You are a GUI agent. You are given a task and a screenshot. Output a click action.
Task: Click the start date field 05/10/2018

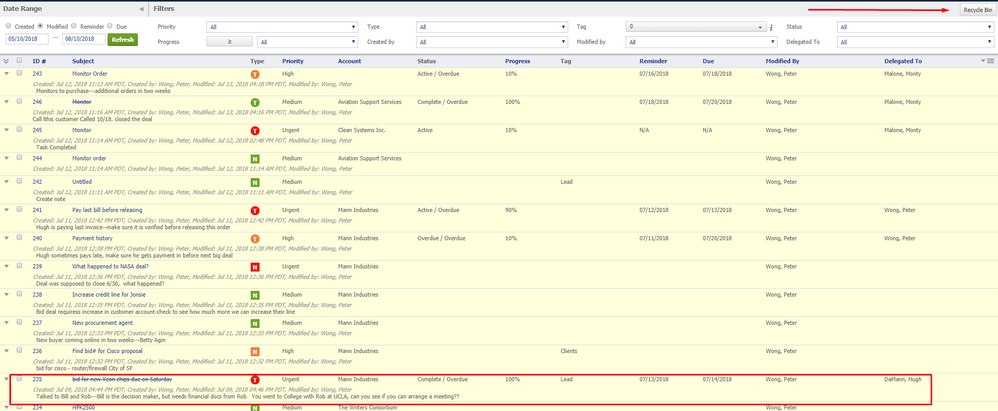tap(27, 39)
